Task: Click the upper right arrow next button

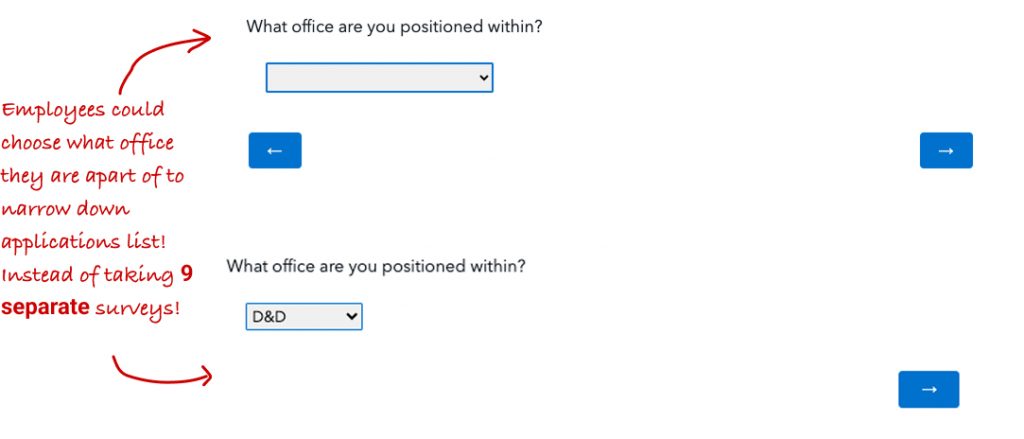Action: [x=946, y=151]
